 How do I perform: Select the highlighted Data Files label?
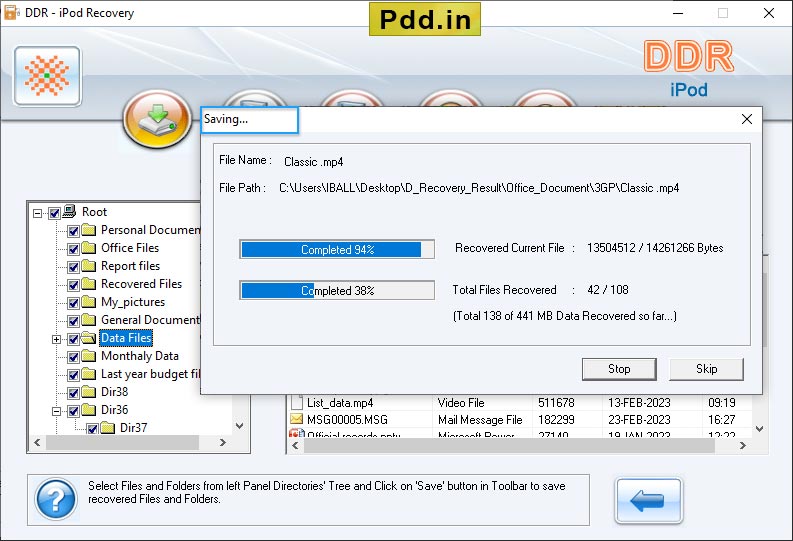[126, 338]
